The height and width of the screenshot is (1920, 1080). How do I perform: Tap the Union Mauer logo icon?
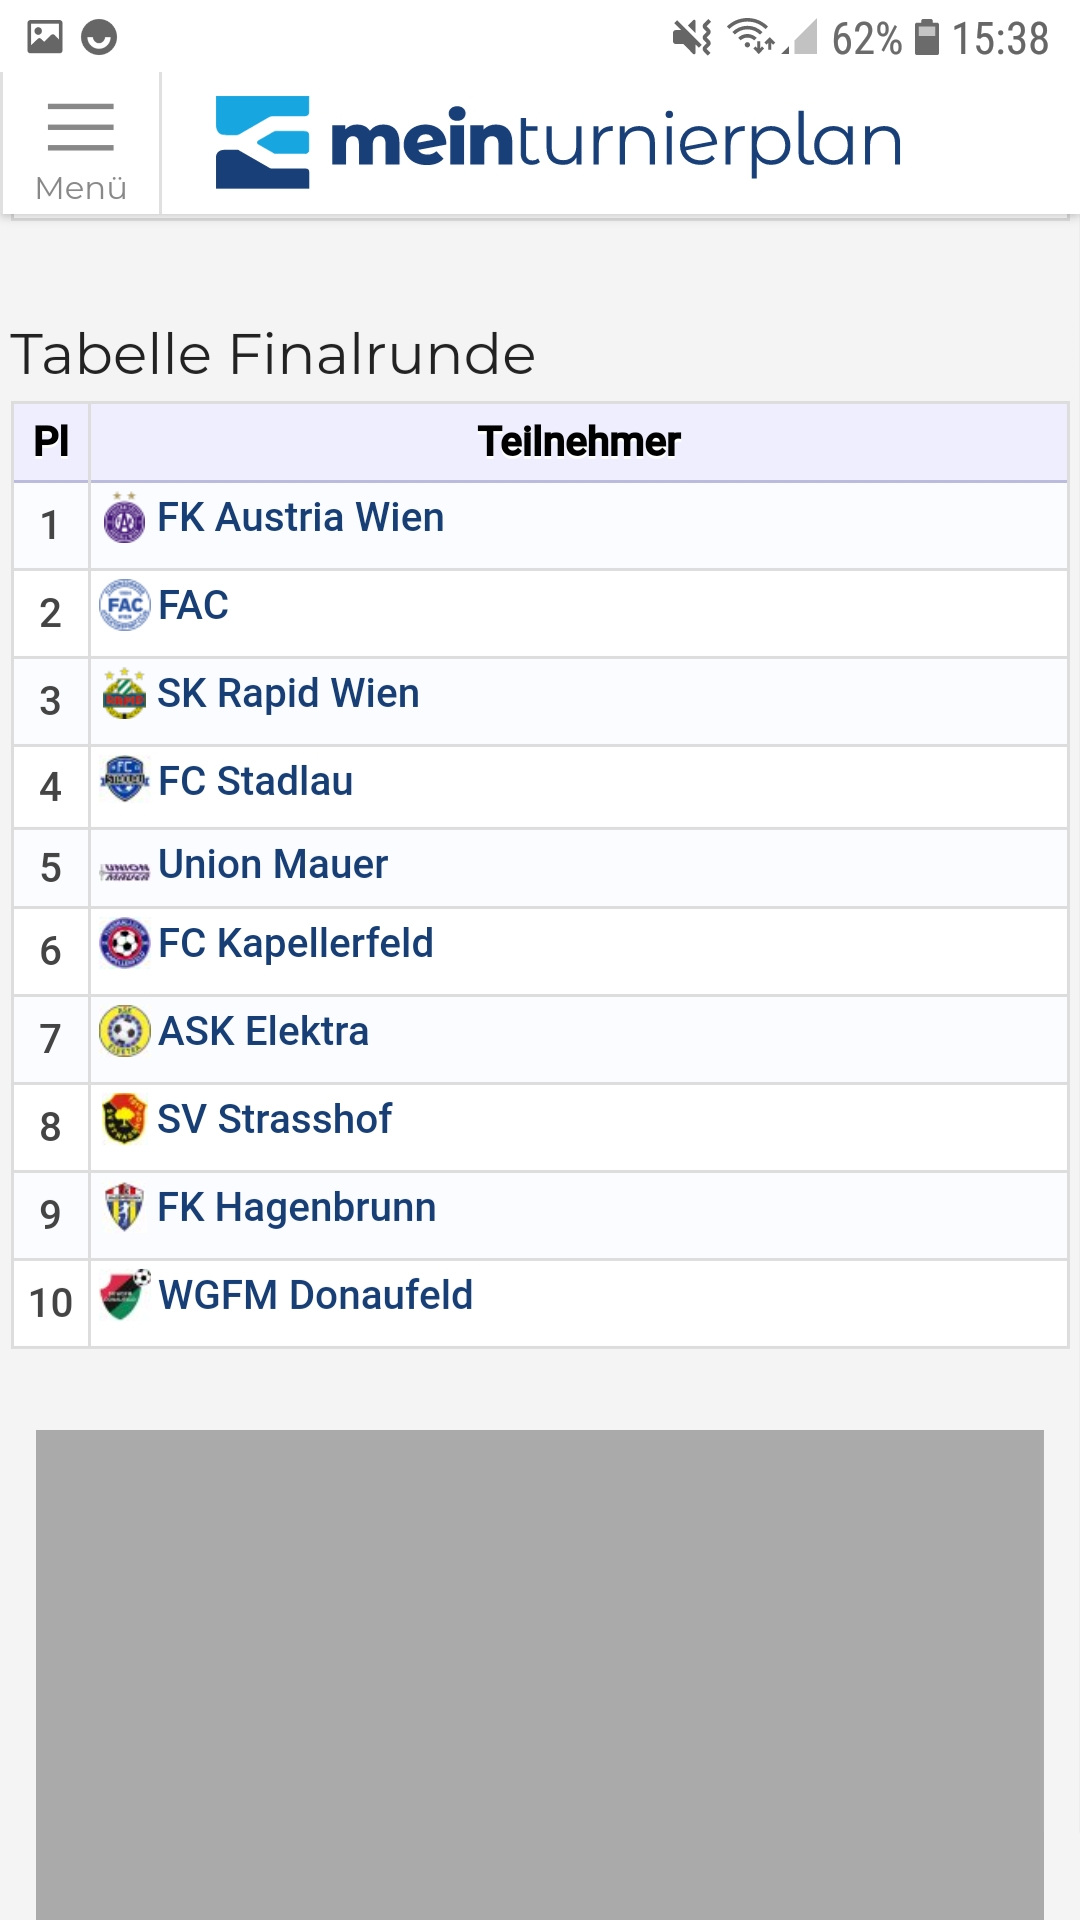[x=124, y=872]
